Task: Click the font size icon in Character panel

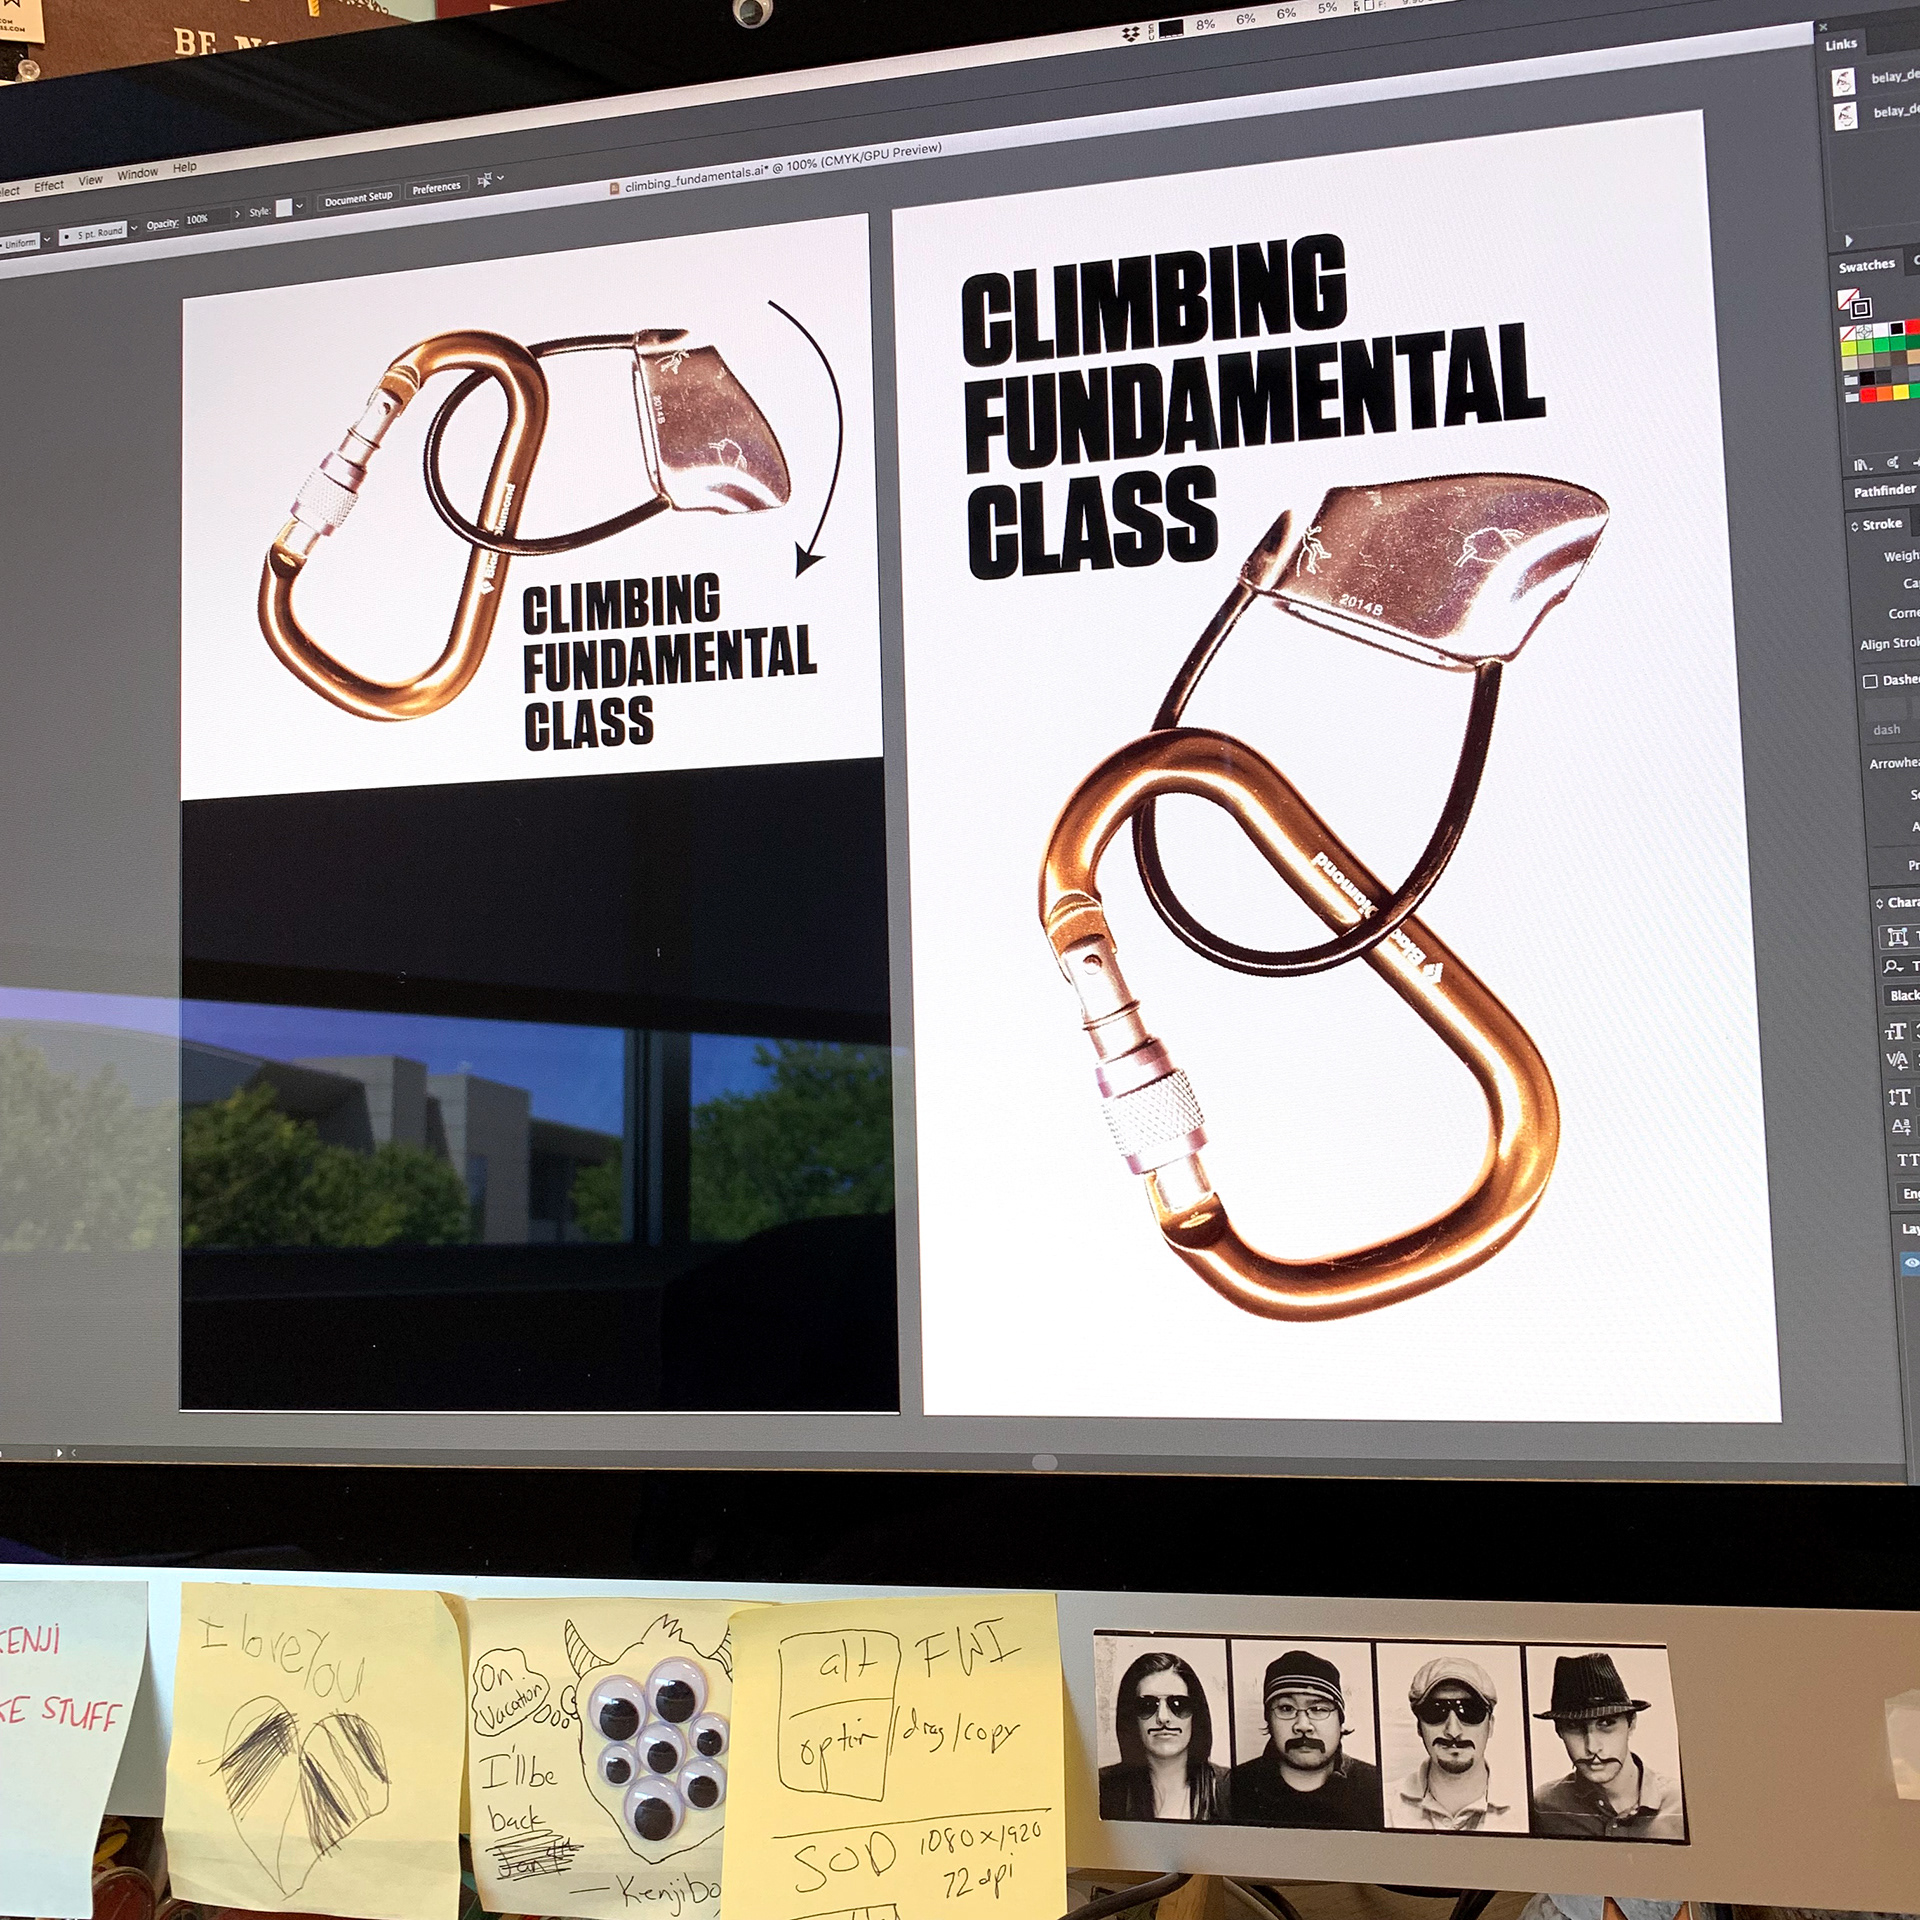Action: [x=1895, y=1032]
